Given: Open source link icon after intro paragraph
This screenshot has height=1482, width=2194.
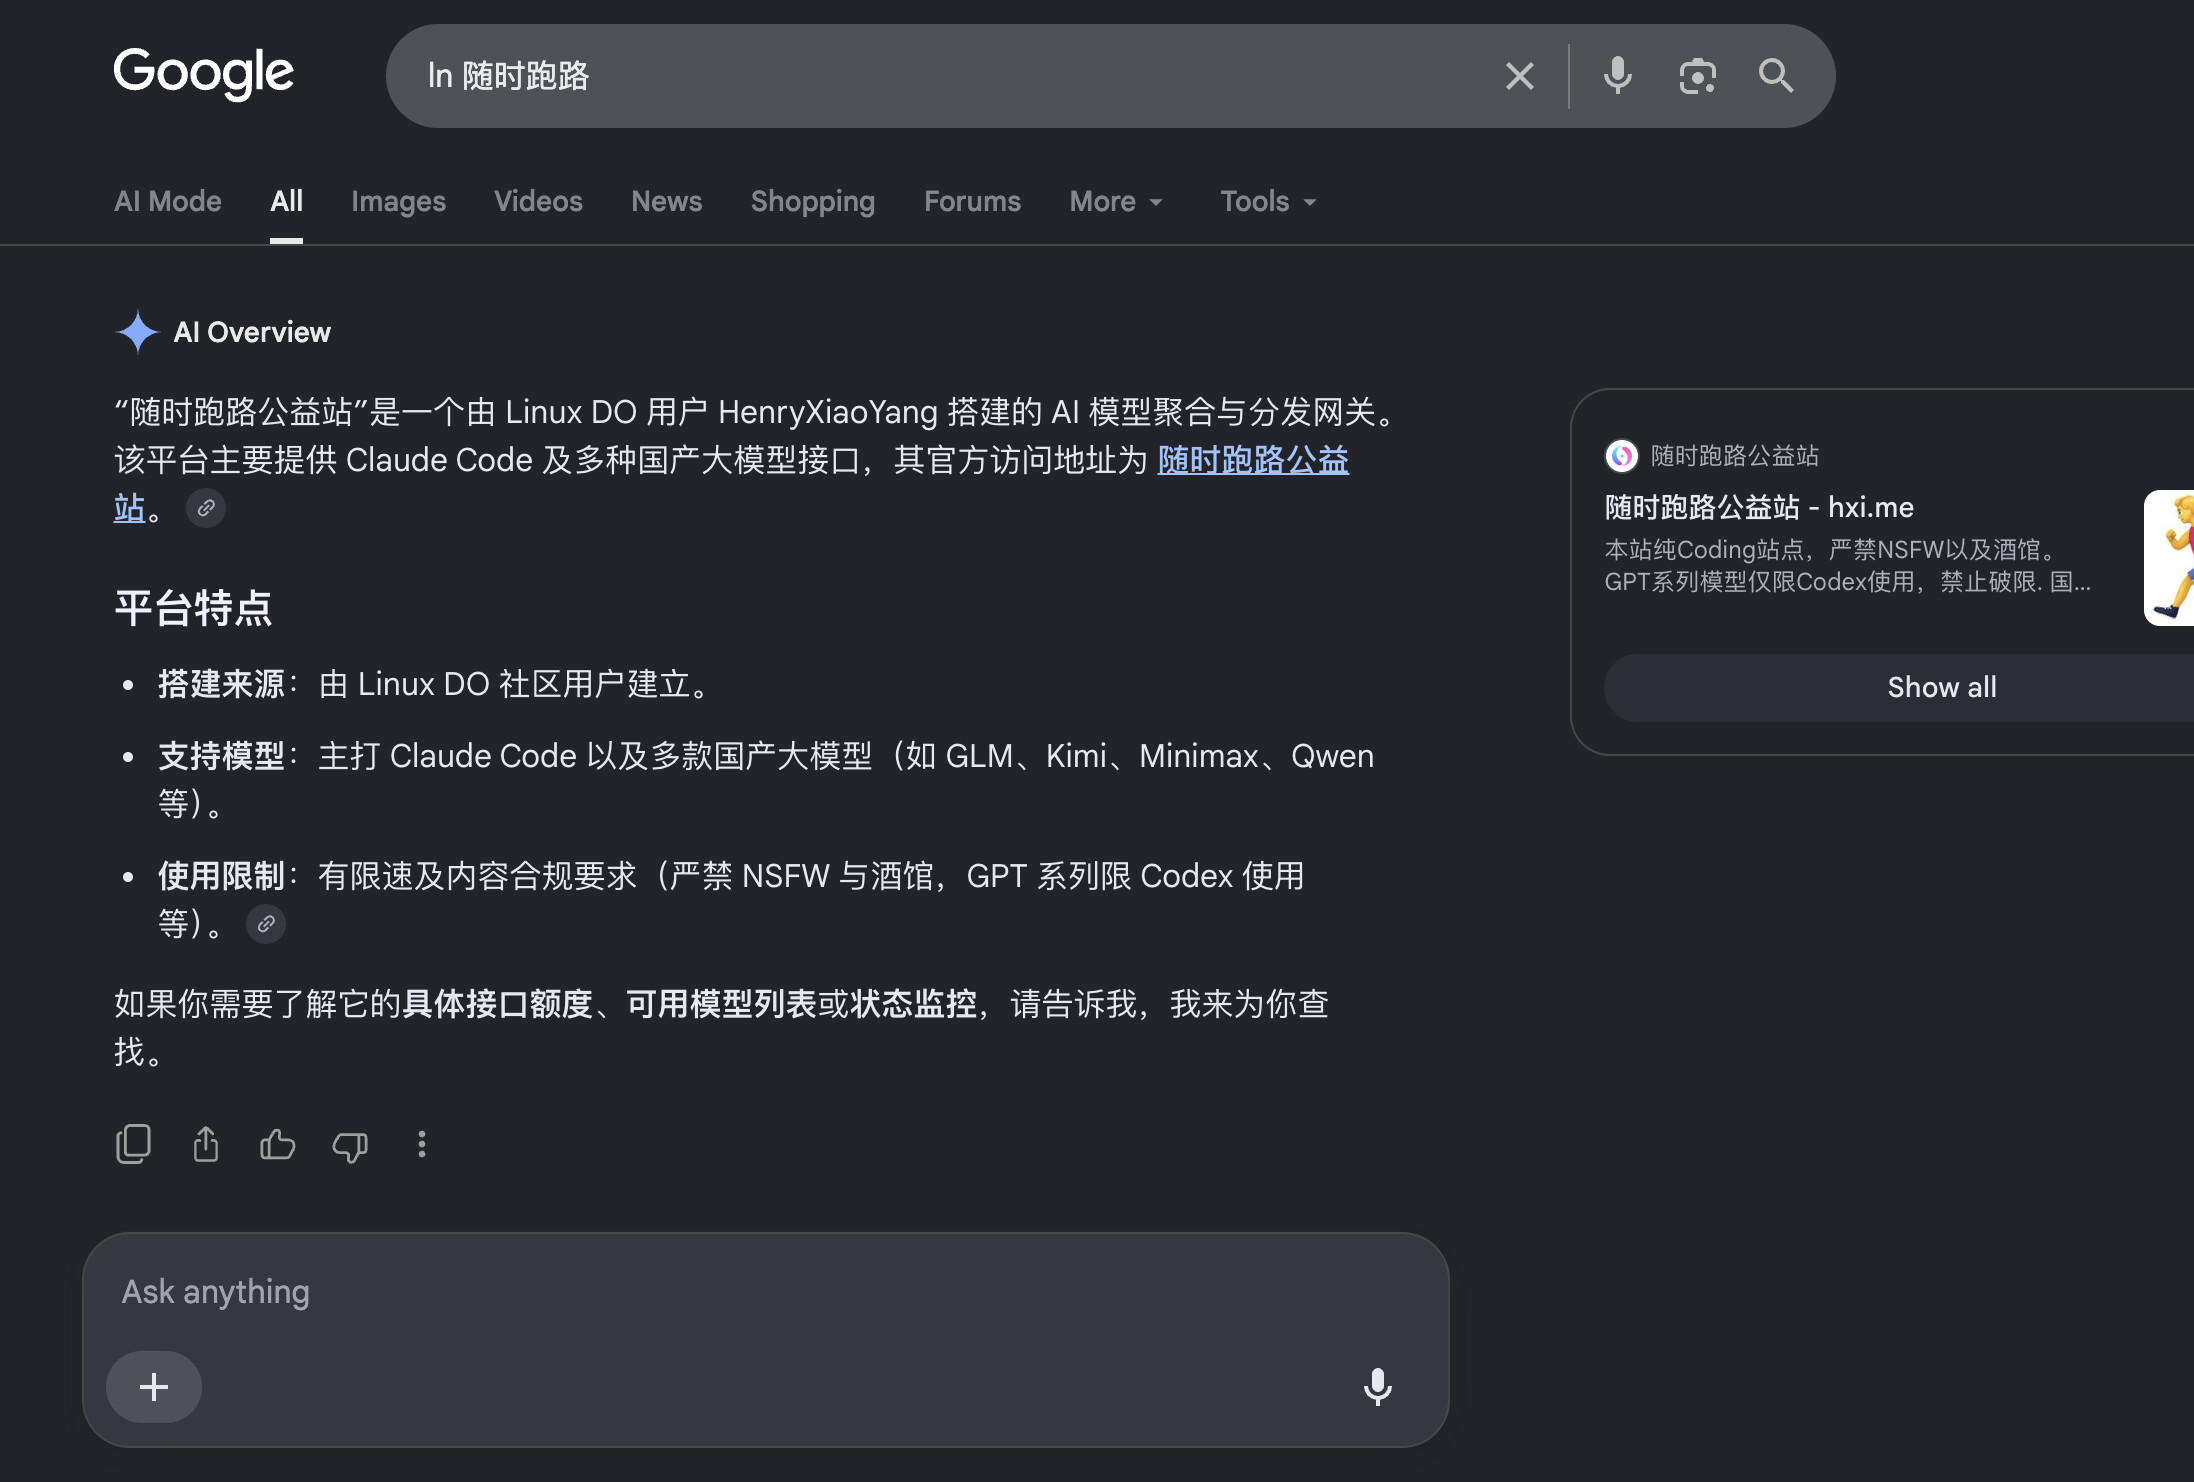Looking at the screenshot, I should click(206, 508).
